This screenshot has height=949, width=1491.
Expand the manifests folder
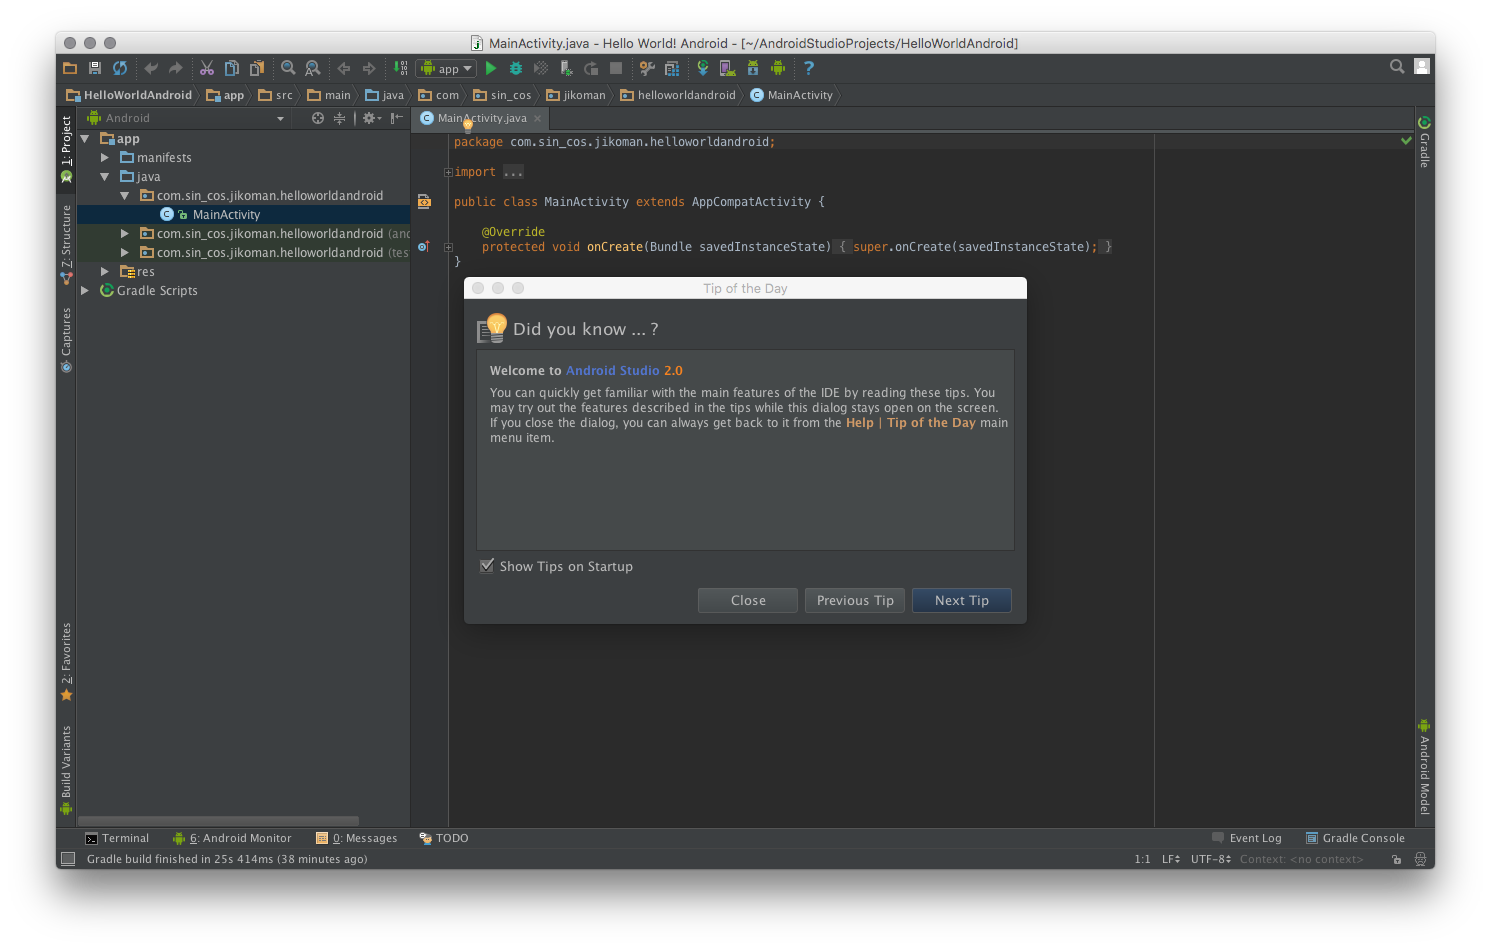[x=105, y=158]
